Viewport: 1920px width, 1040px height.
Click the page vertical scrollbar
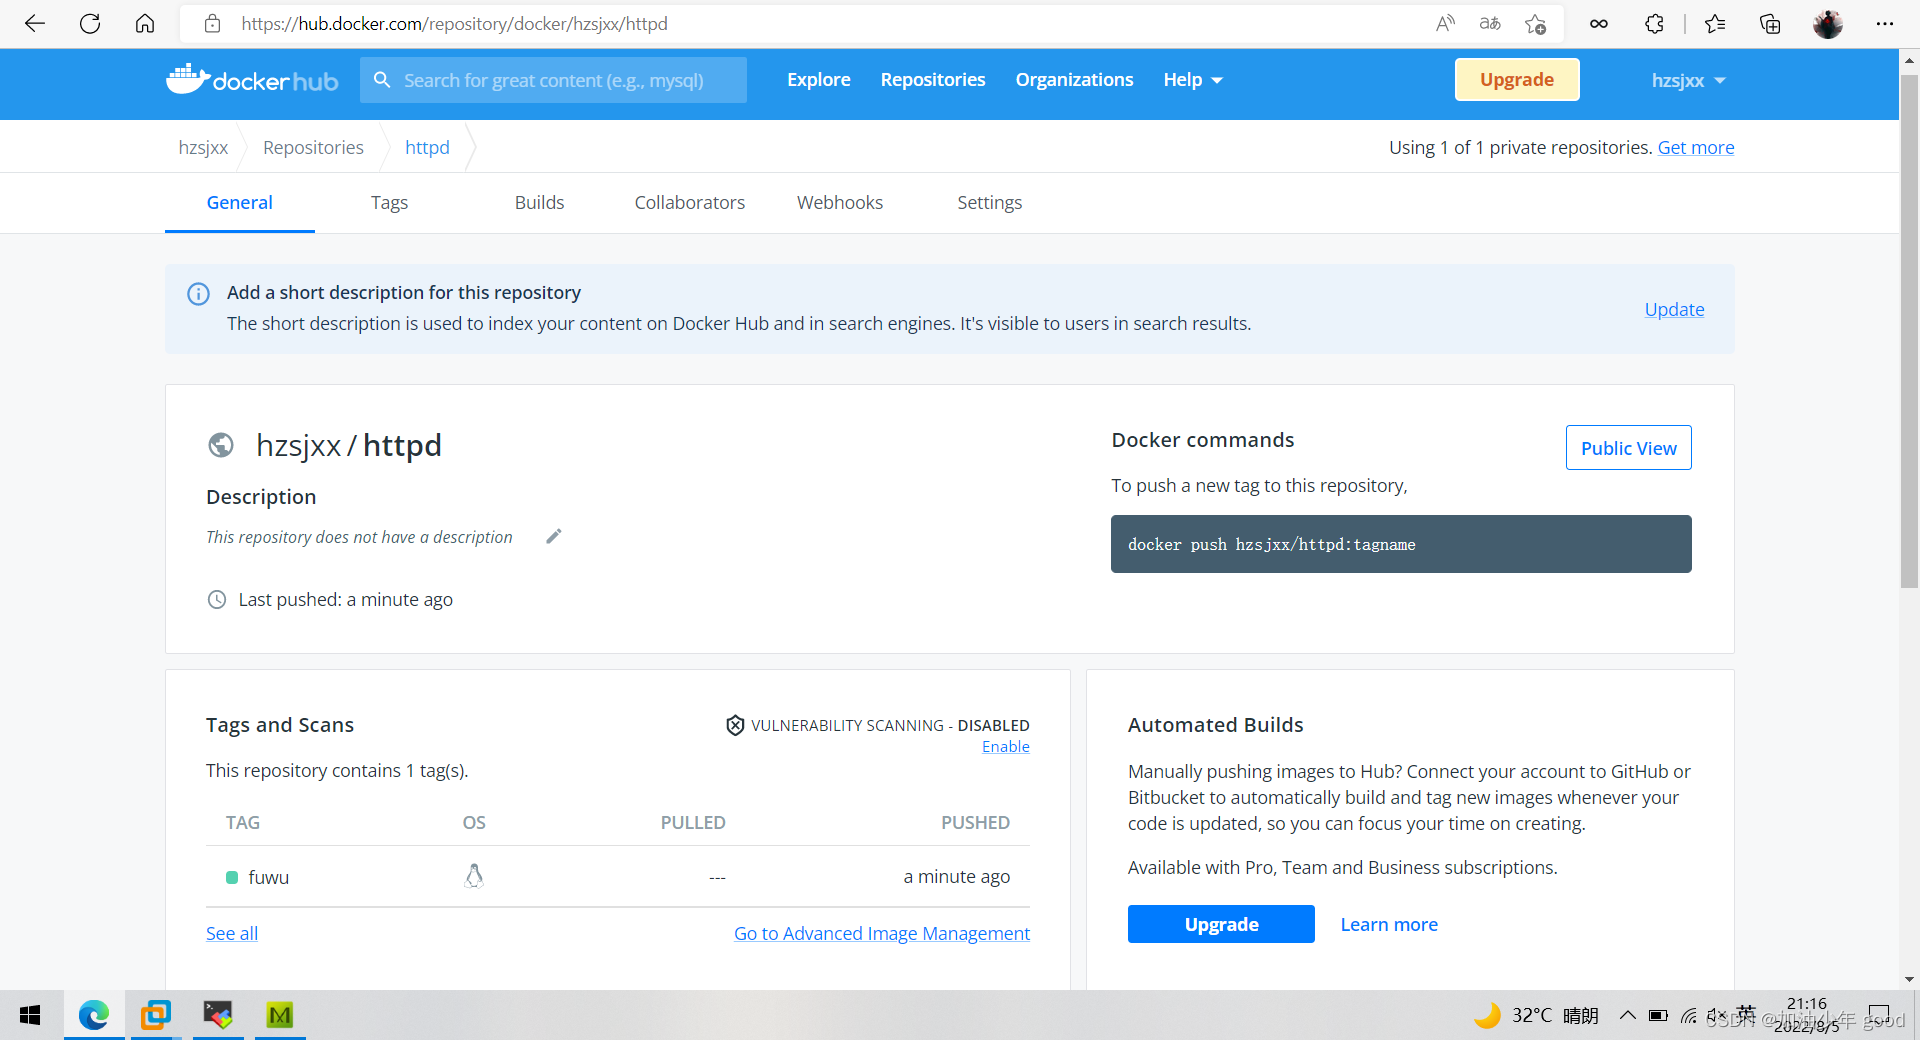coord(1909,330)
